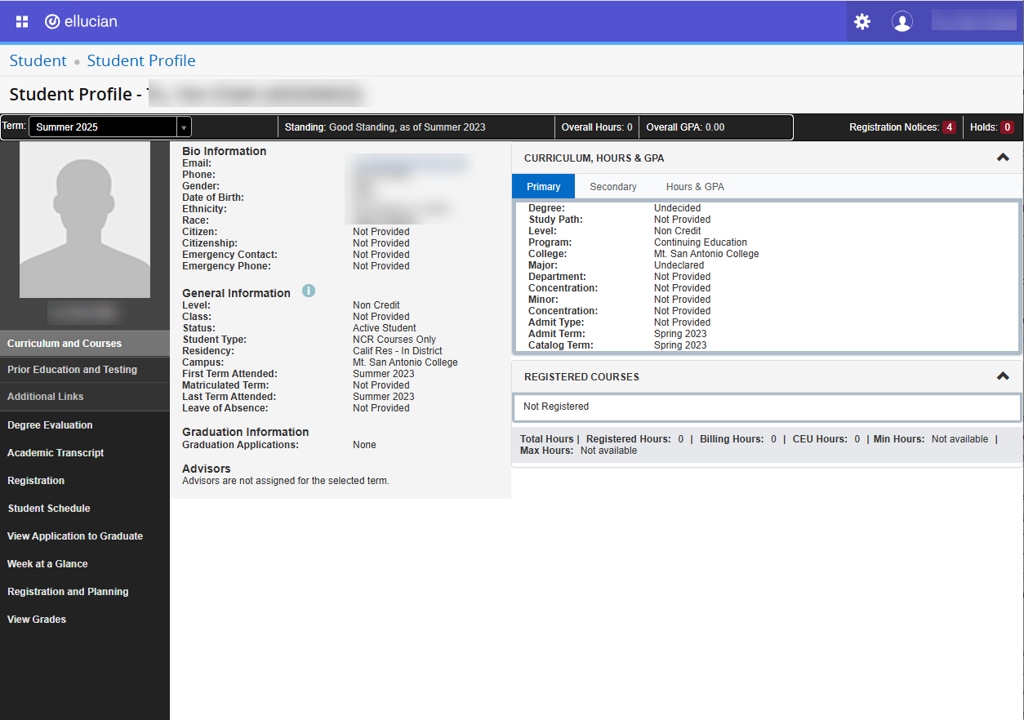This screenshot has height=720, width=1024.
Task: Open Degree Evaluation link in sidebar
Action: pos(50,425)
